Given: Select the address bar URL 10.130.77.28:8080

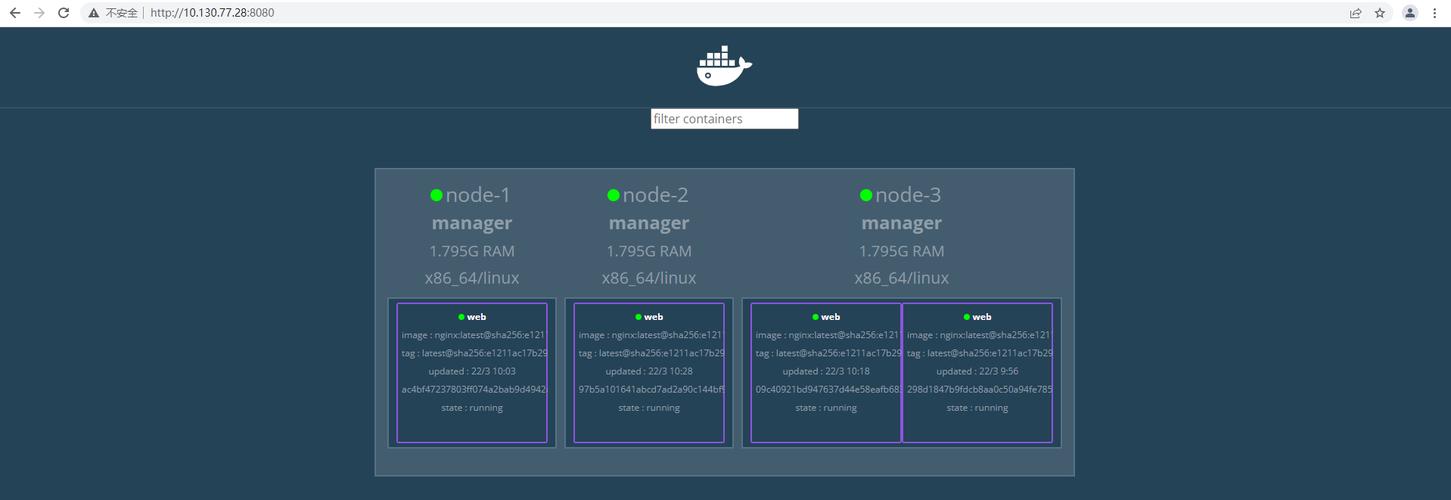Looking at the screenshot, I should coord(212,13).
